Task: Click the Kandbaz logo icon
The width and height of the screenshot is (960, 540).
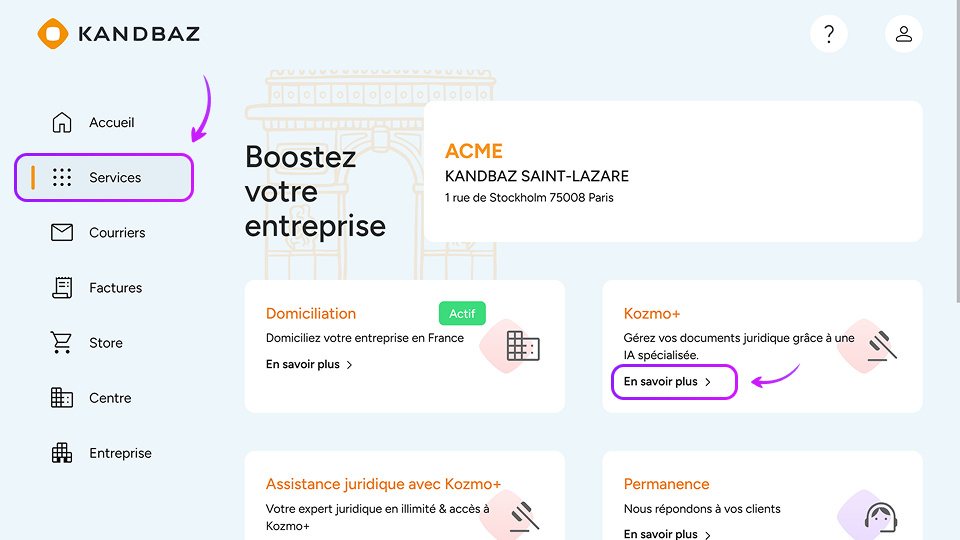Action: [x=52, y=34]
